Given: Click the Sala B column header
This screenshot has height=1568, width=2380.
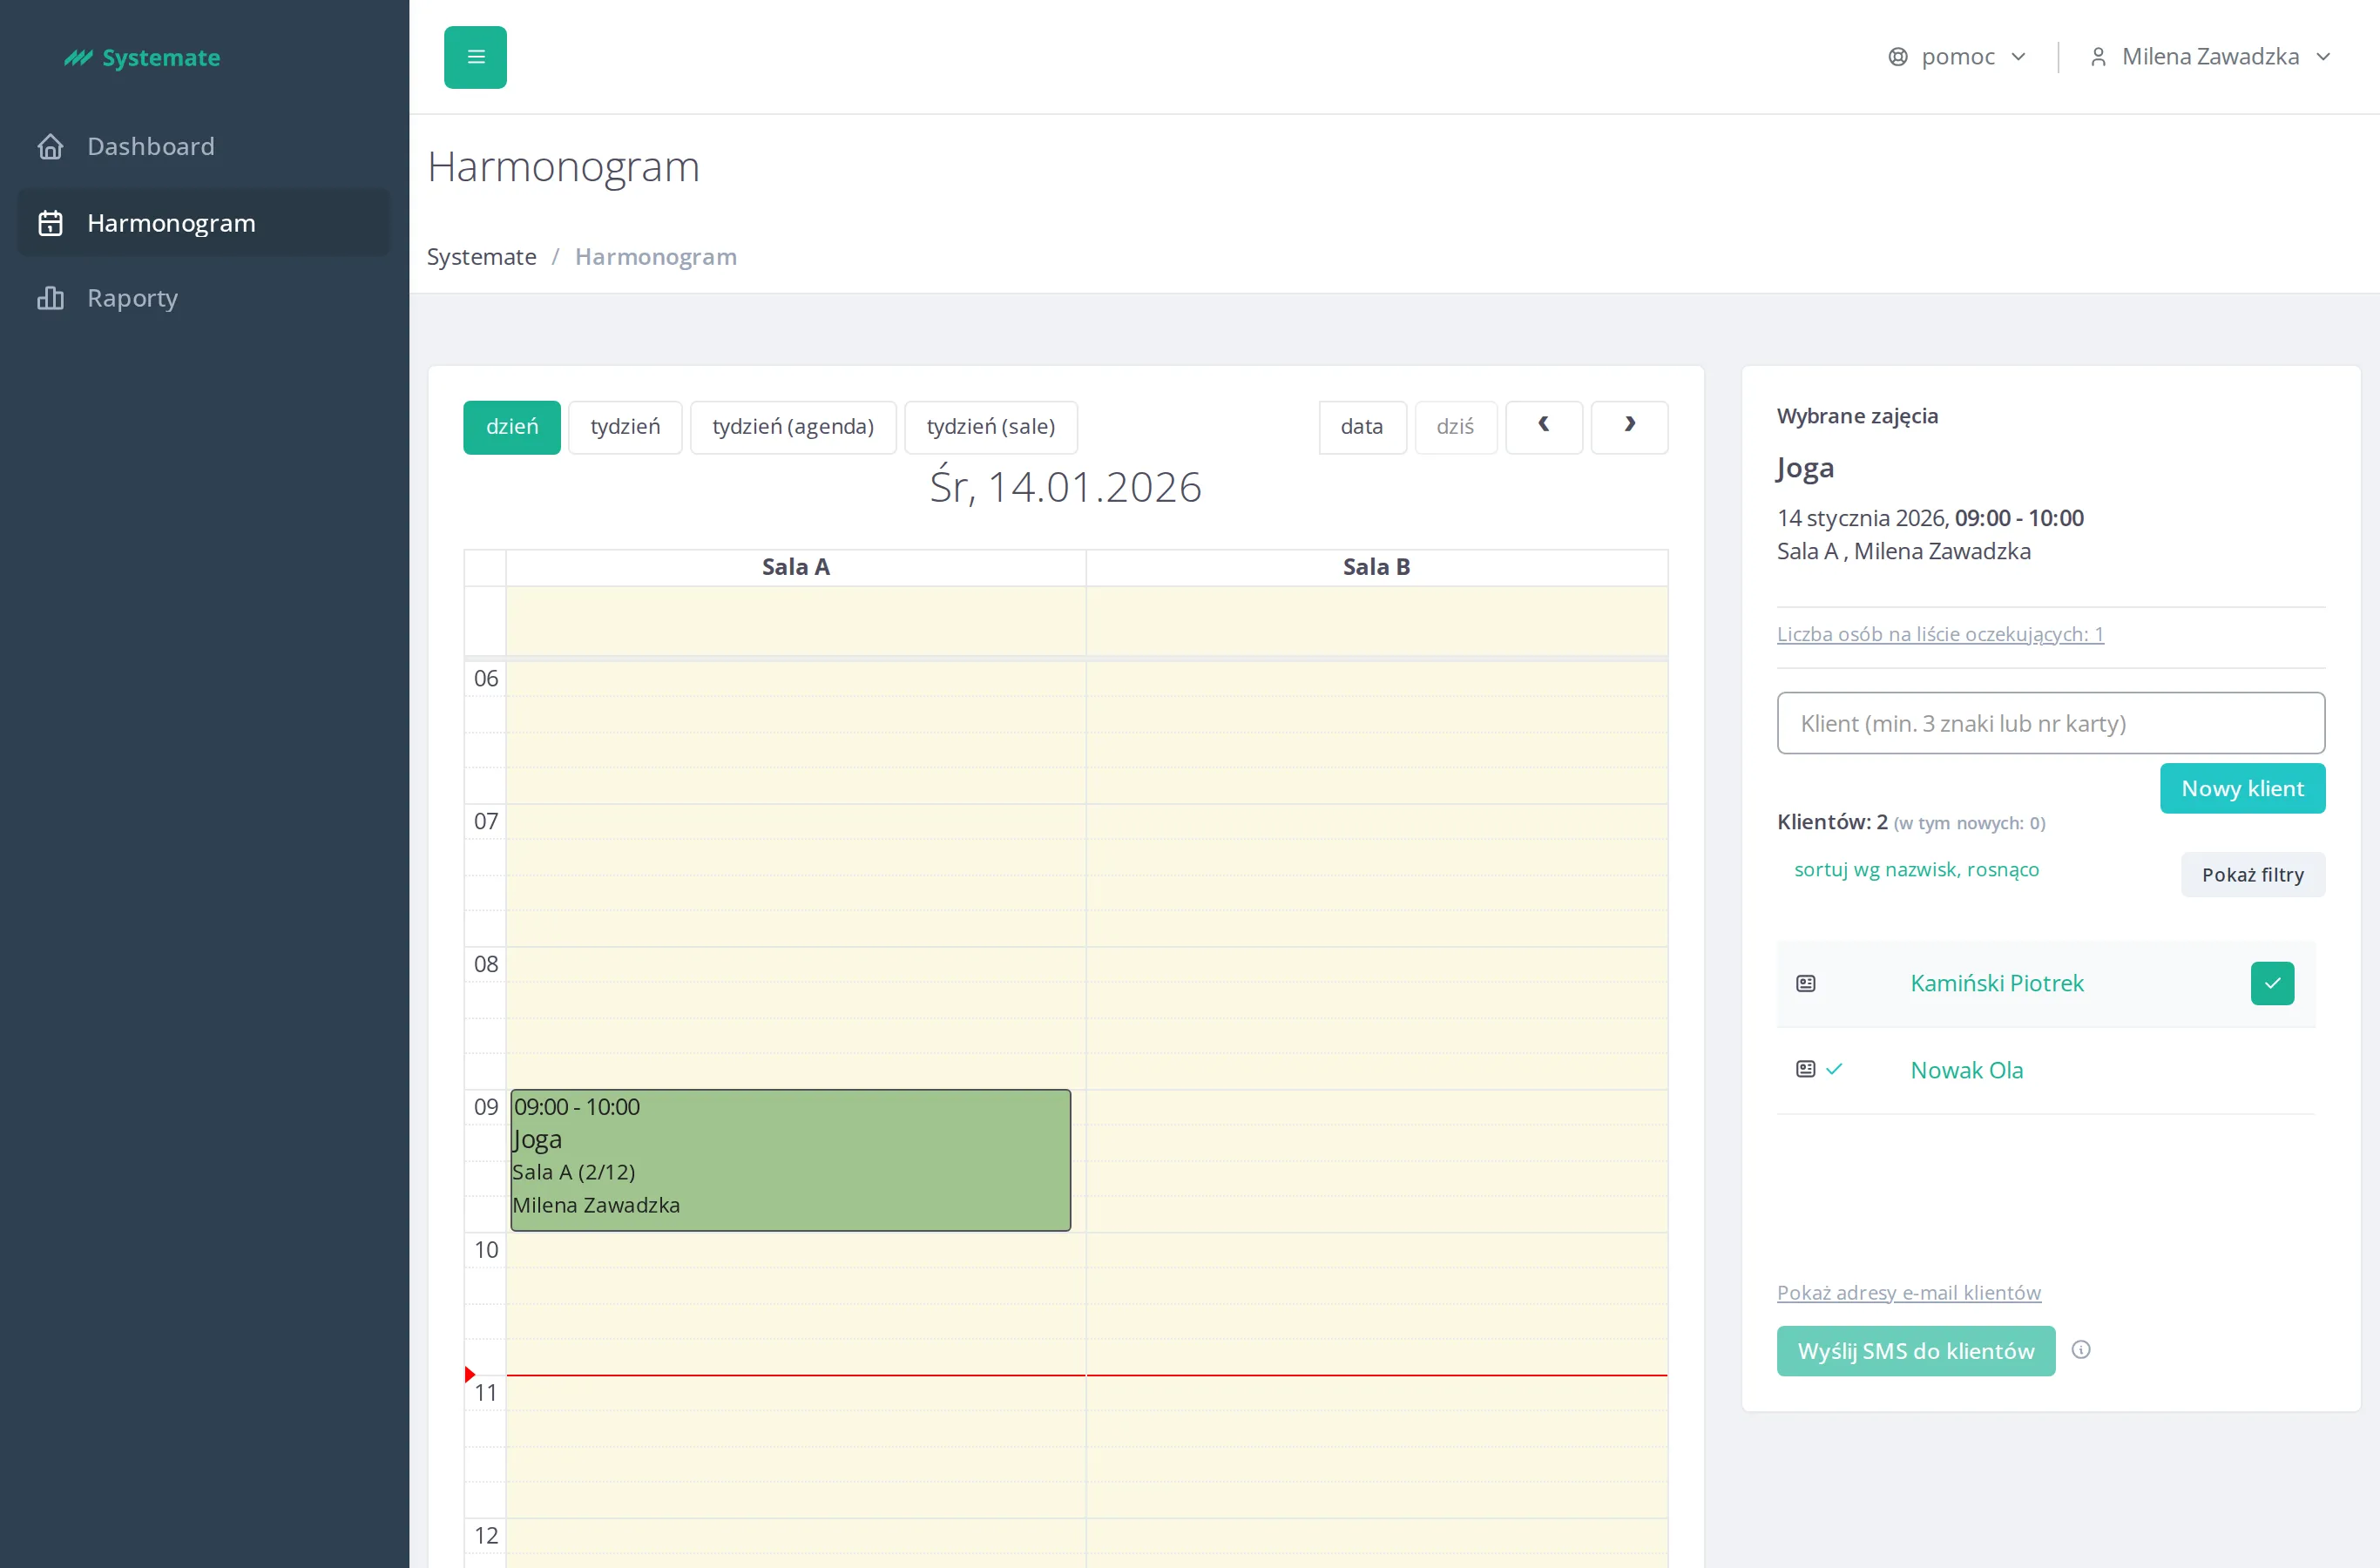Looking at the screenshot, I should point(1376,567).
